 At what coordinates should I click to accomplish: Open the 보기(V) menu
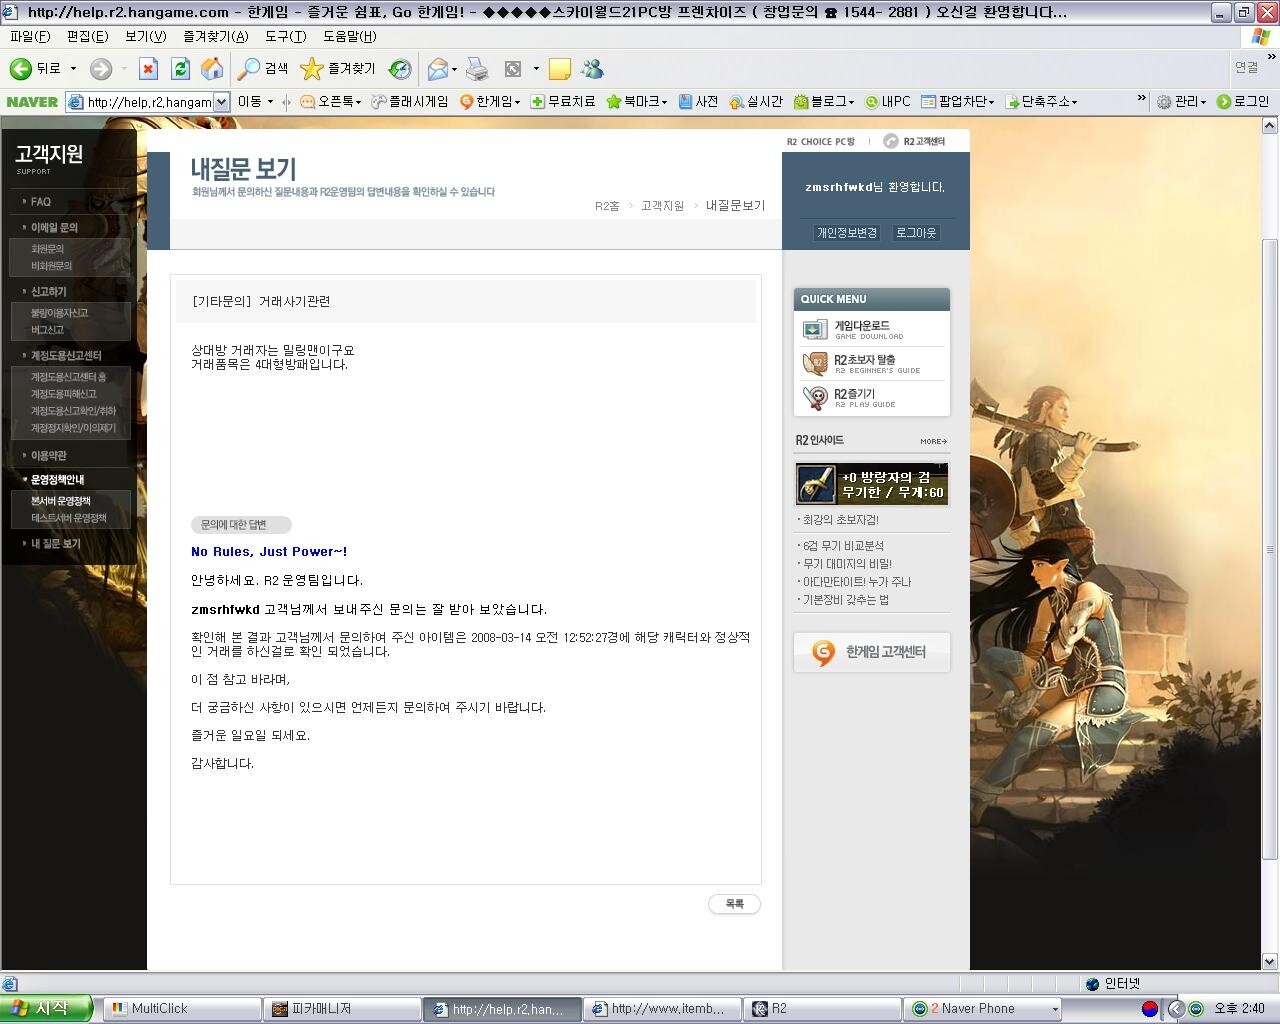pyautogui.click(x=146, y=36)
